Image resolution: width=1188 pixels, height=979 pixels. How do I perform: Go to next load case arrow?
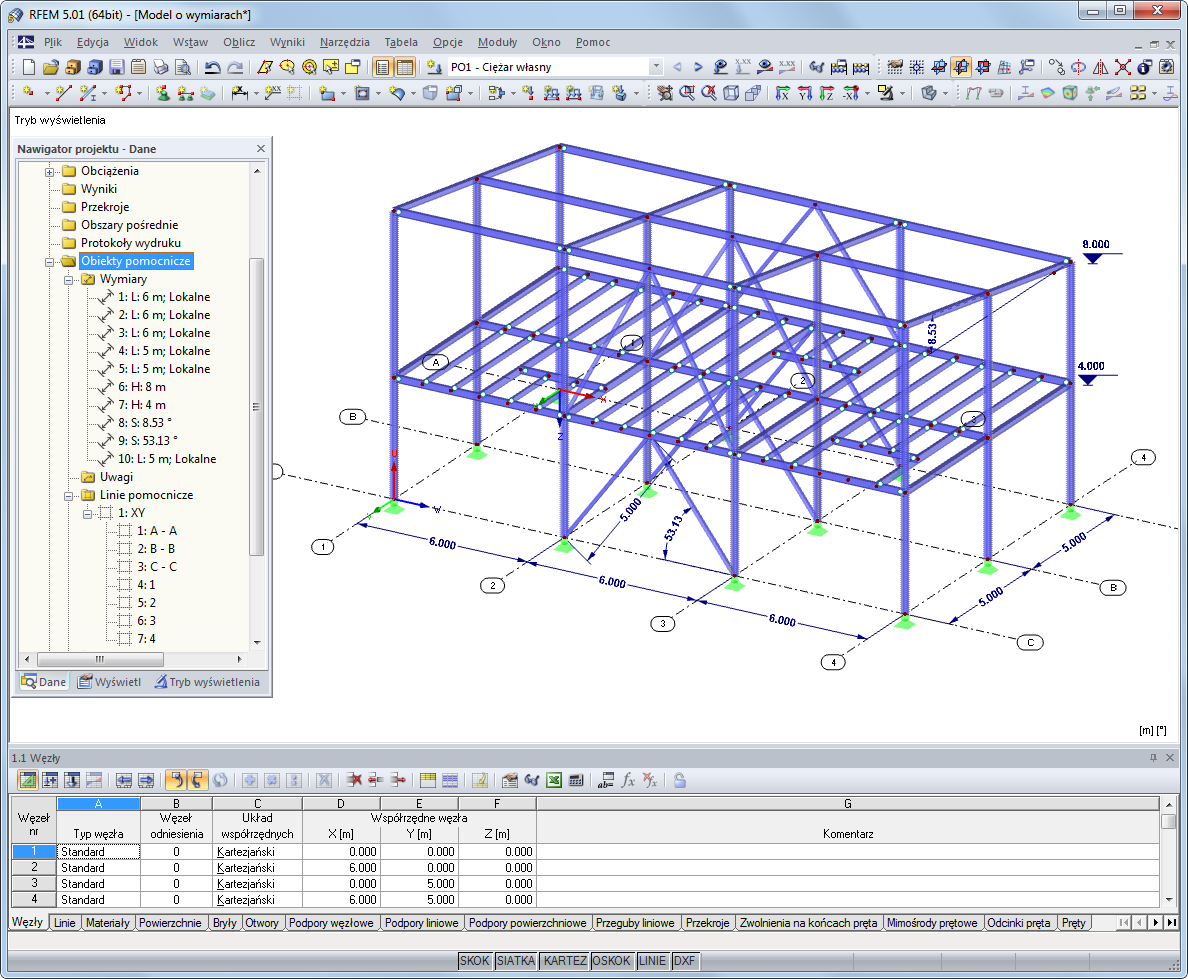point(699,67)
